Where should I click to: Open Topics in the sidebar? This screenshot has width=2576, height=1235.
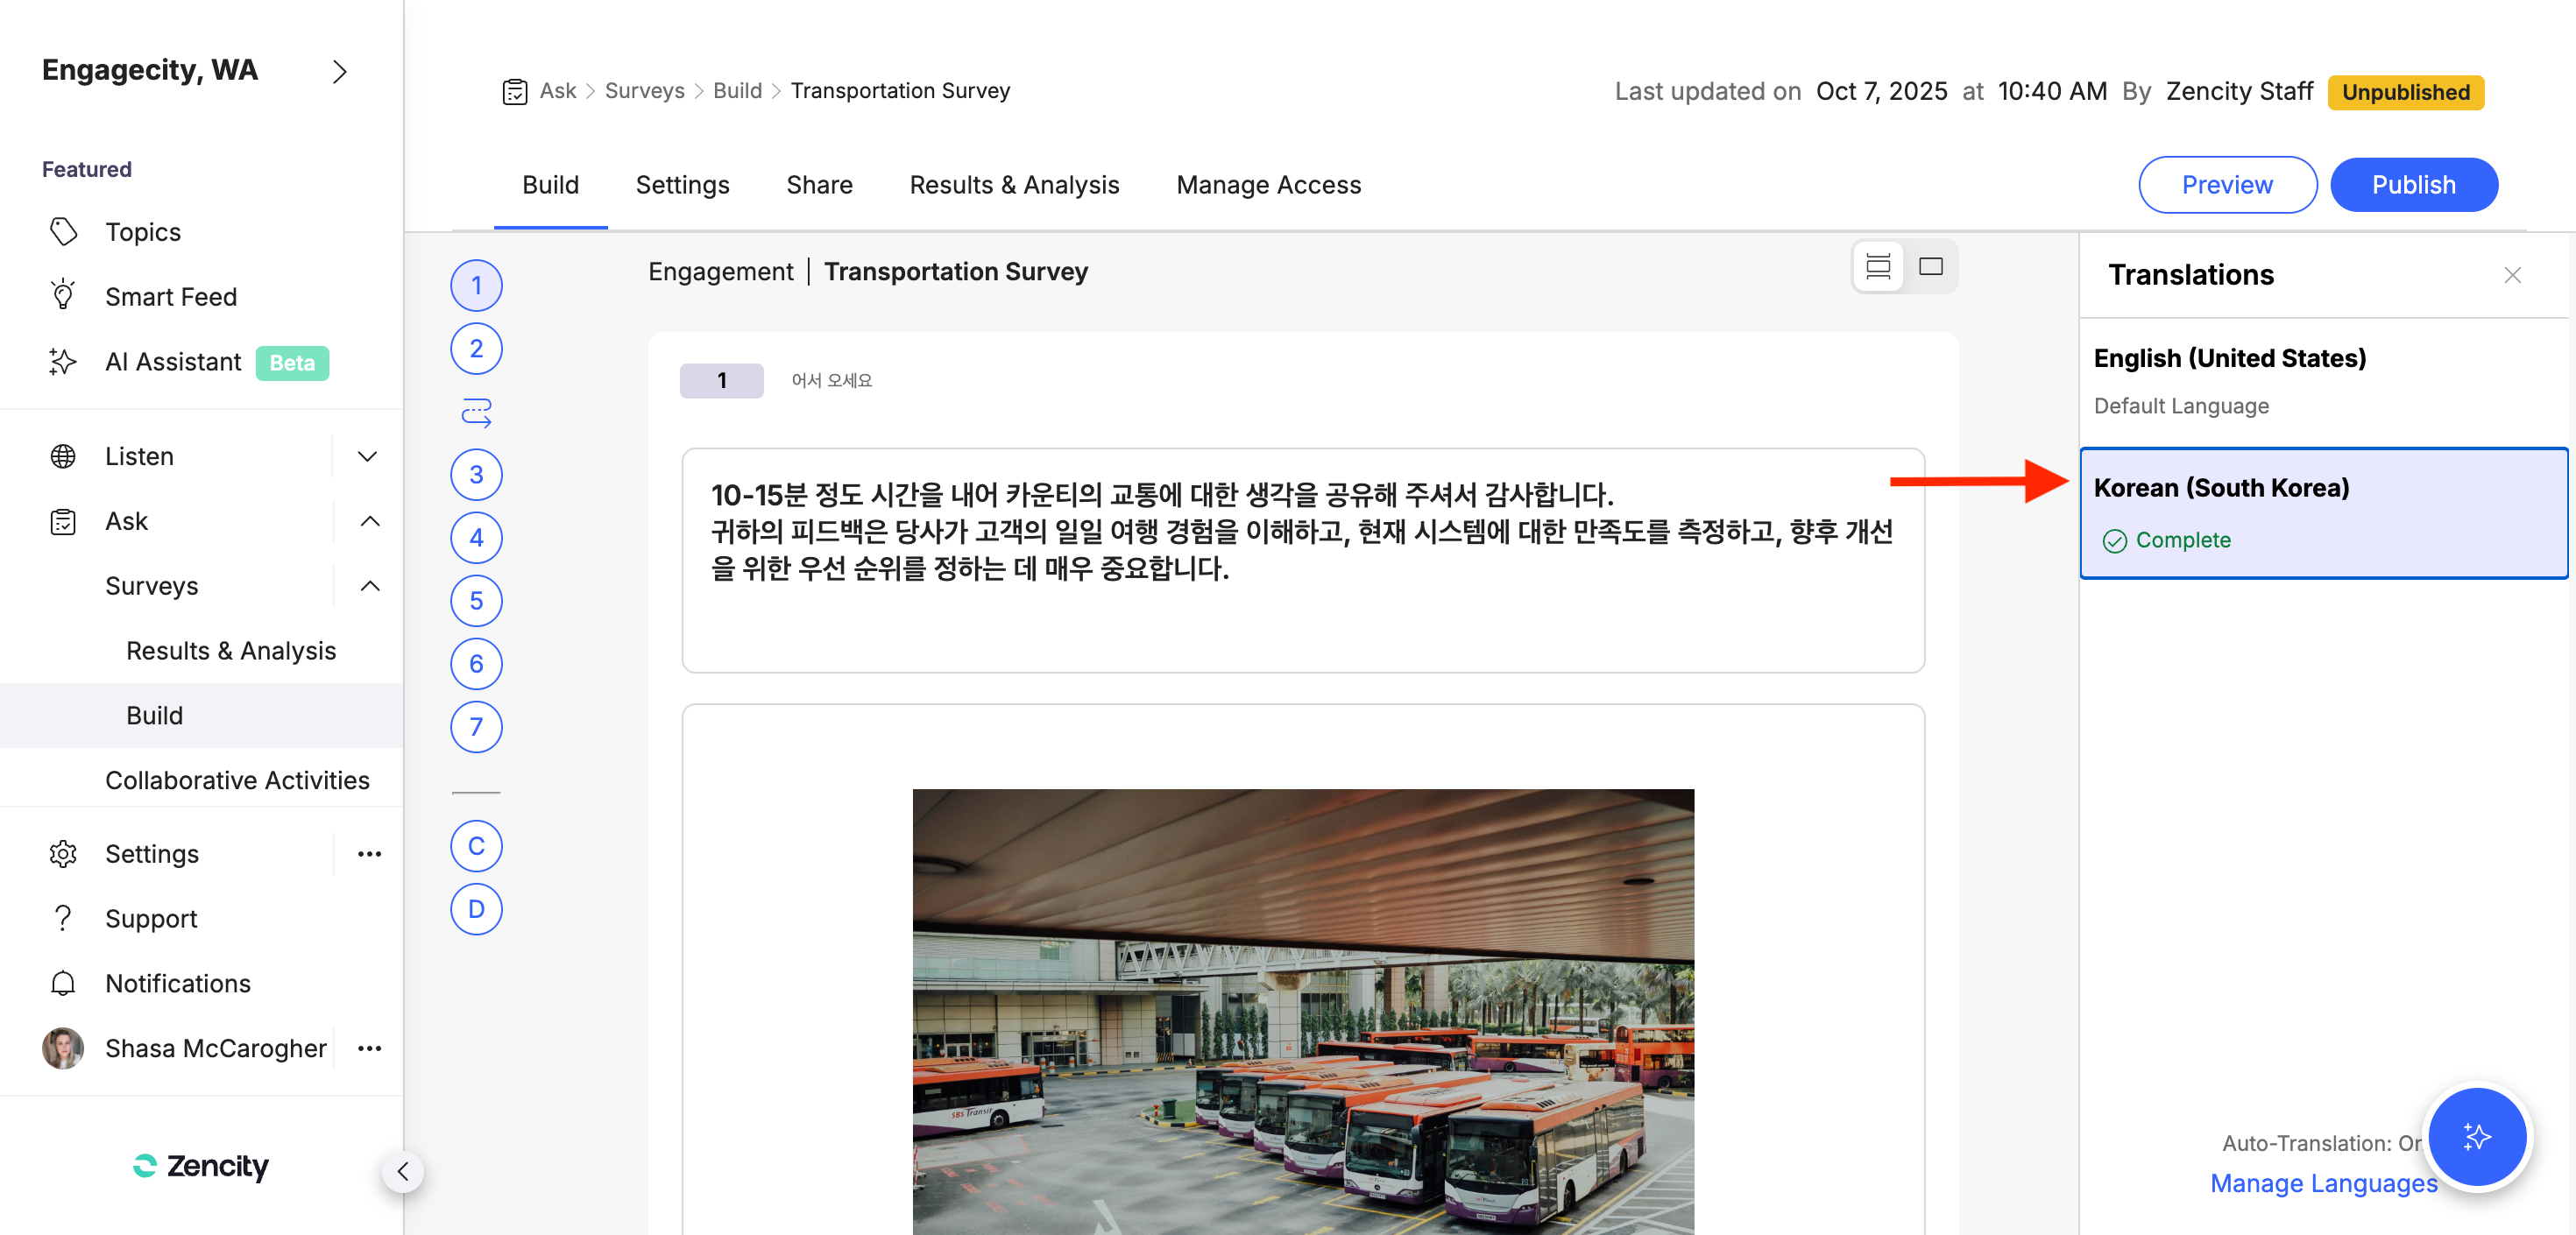coord(143,232)
